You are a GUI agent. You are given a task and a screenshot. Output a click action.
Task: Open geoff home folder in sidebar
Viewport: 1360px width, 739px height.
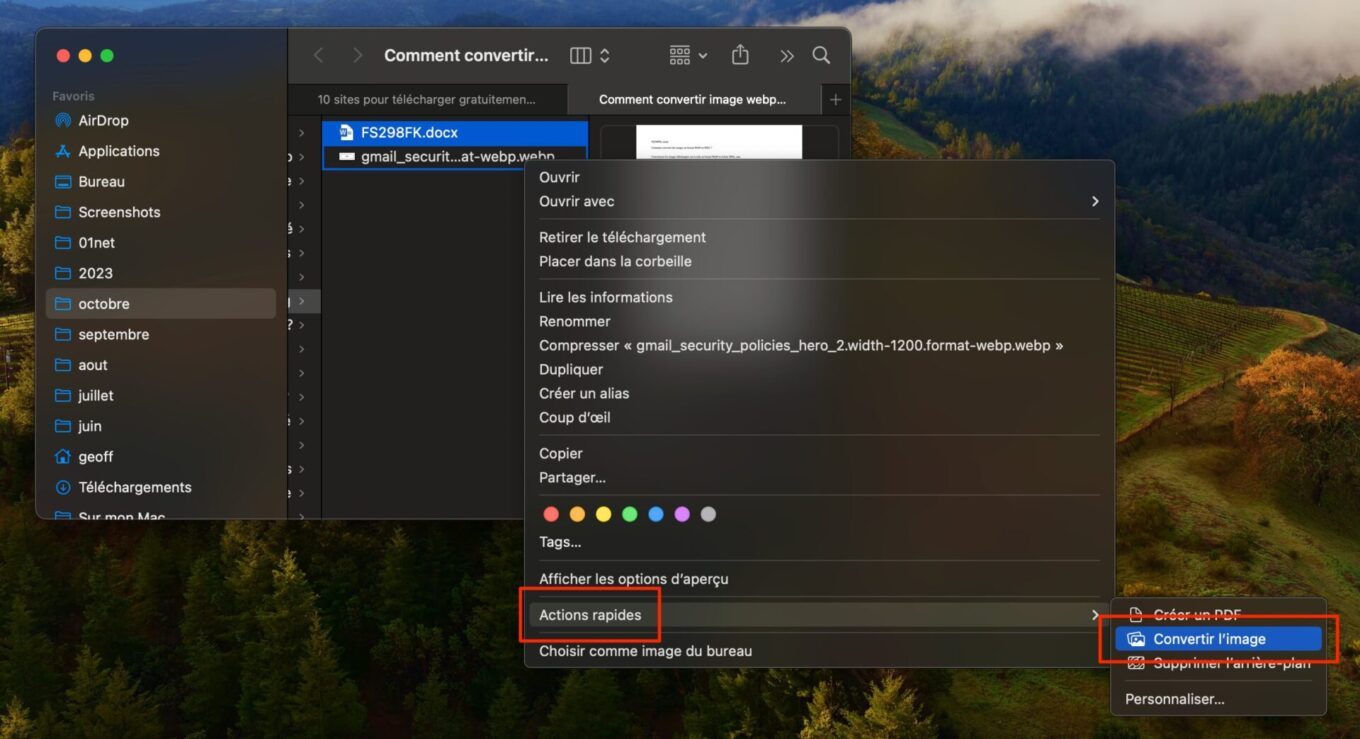(95, 457)
